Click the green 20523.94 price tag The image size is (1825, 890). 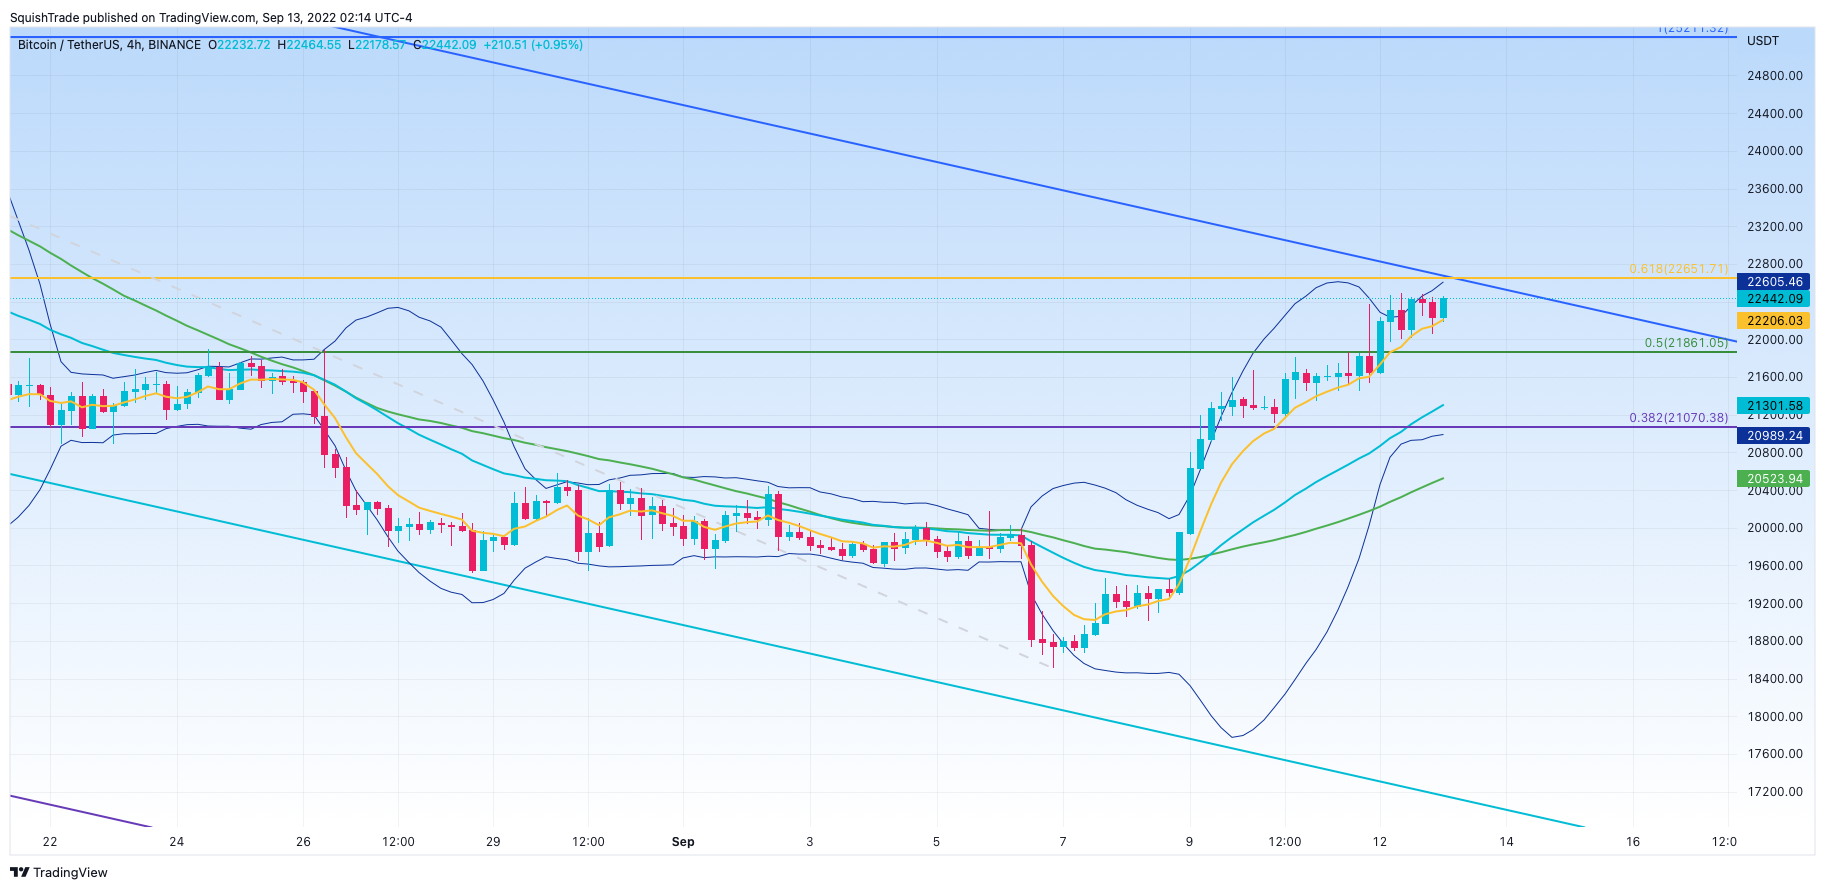[1774, 479]
